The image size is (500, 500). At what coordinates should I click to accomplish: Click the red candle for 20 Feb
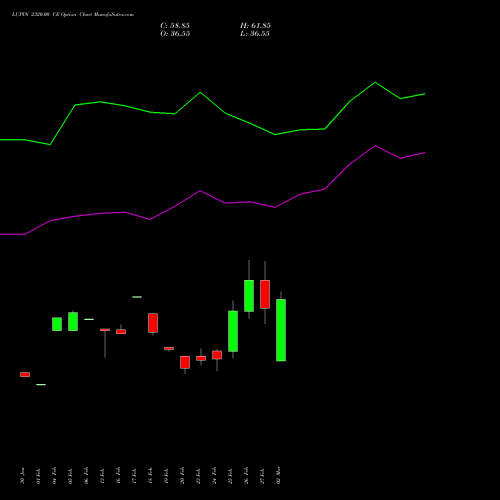click(x=185, y=362)
